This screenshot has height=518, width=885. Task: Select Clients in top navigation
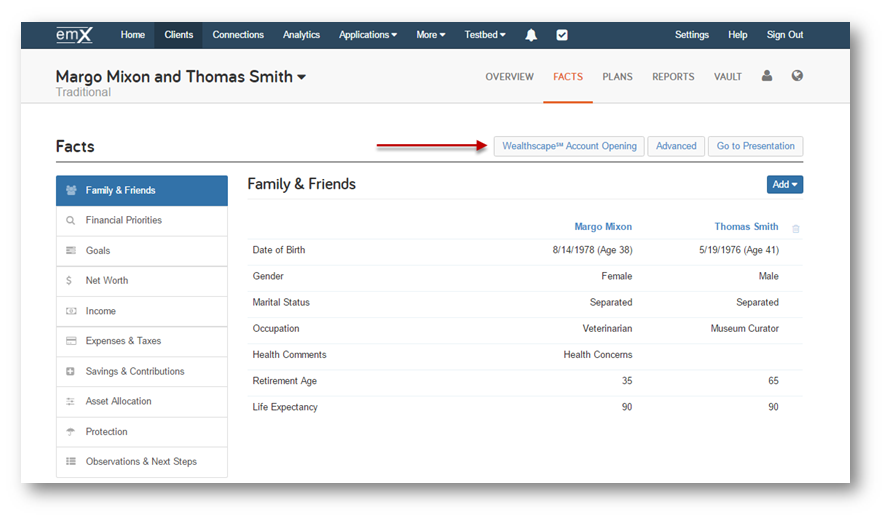[x=178, y=35]
